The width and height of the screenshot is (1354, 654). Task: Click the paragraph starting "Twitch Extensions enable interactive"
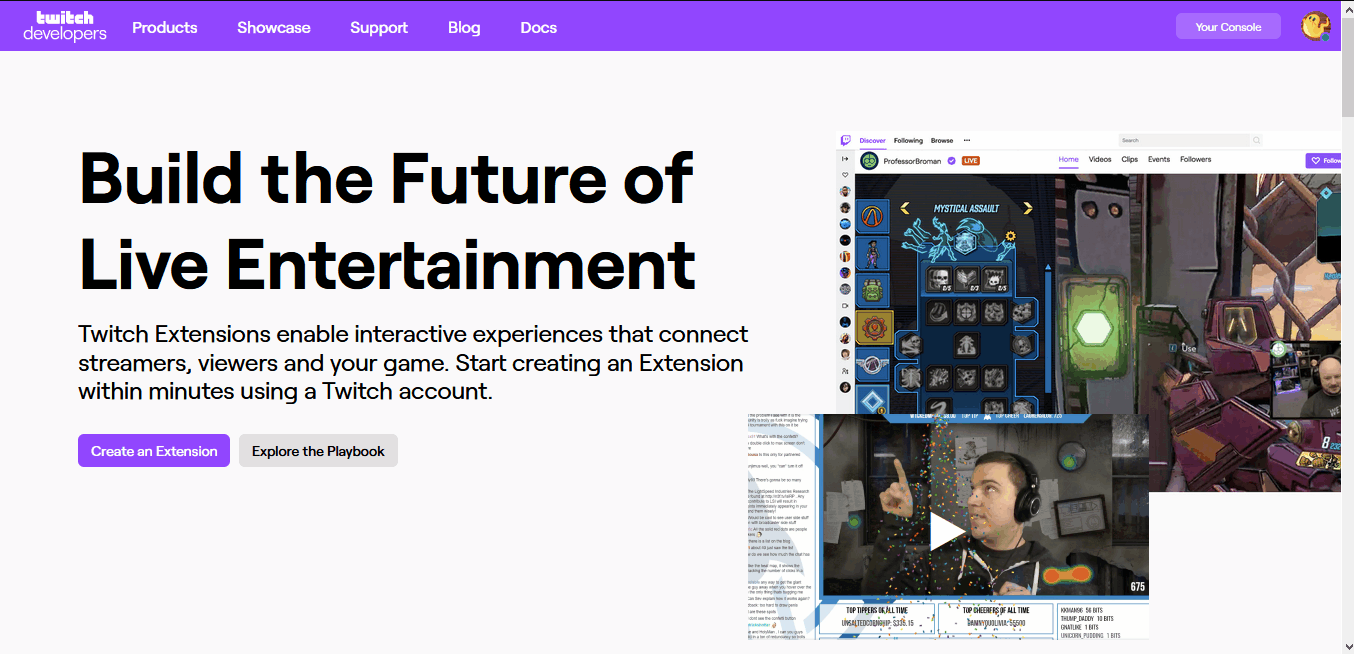[x=413, y=362]
